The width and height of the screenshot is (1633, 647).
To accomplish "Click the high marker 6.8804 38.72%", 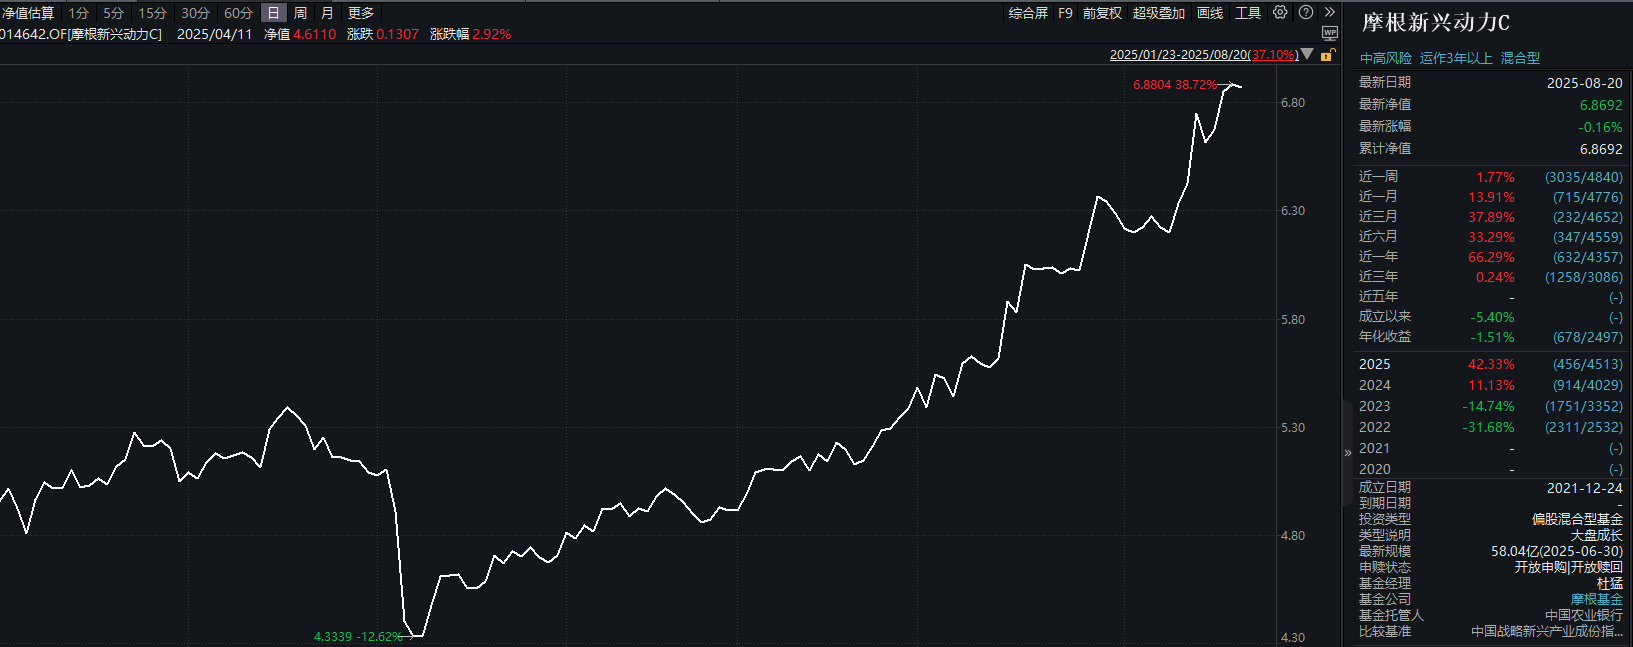I will (1175, 85).
